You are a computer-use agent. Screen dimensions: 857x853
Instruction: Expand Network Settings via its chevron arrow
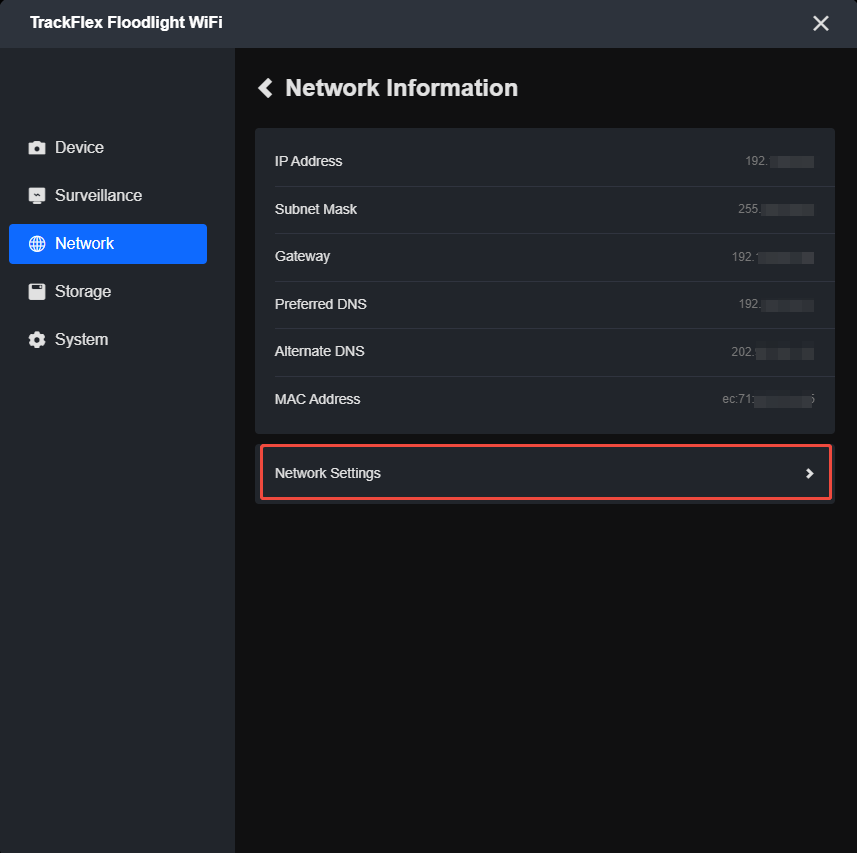[x=809, y=473]
